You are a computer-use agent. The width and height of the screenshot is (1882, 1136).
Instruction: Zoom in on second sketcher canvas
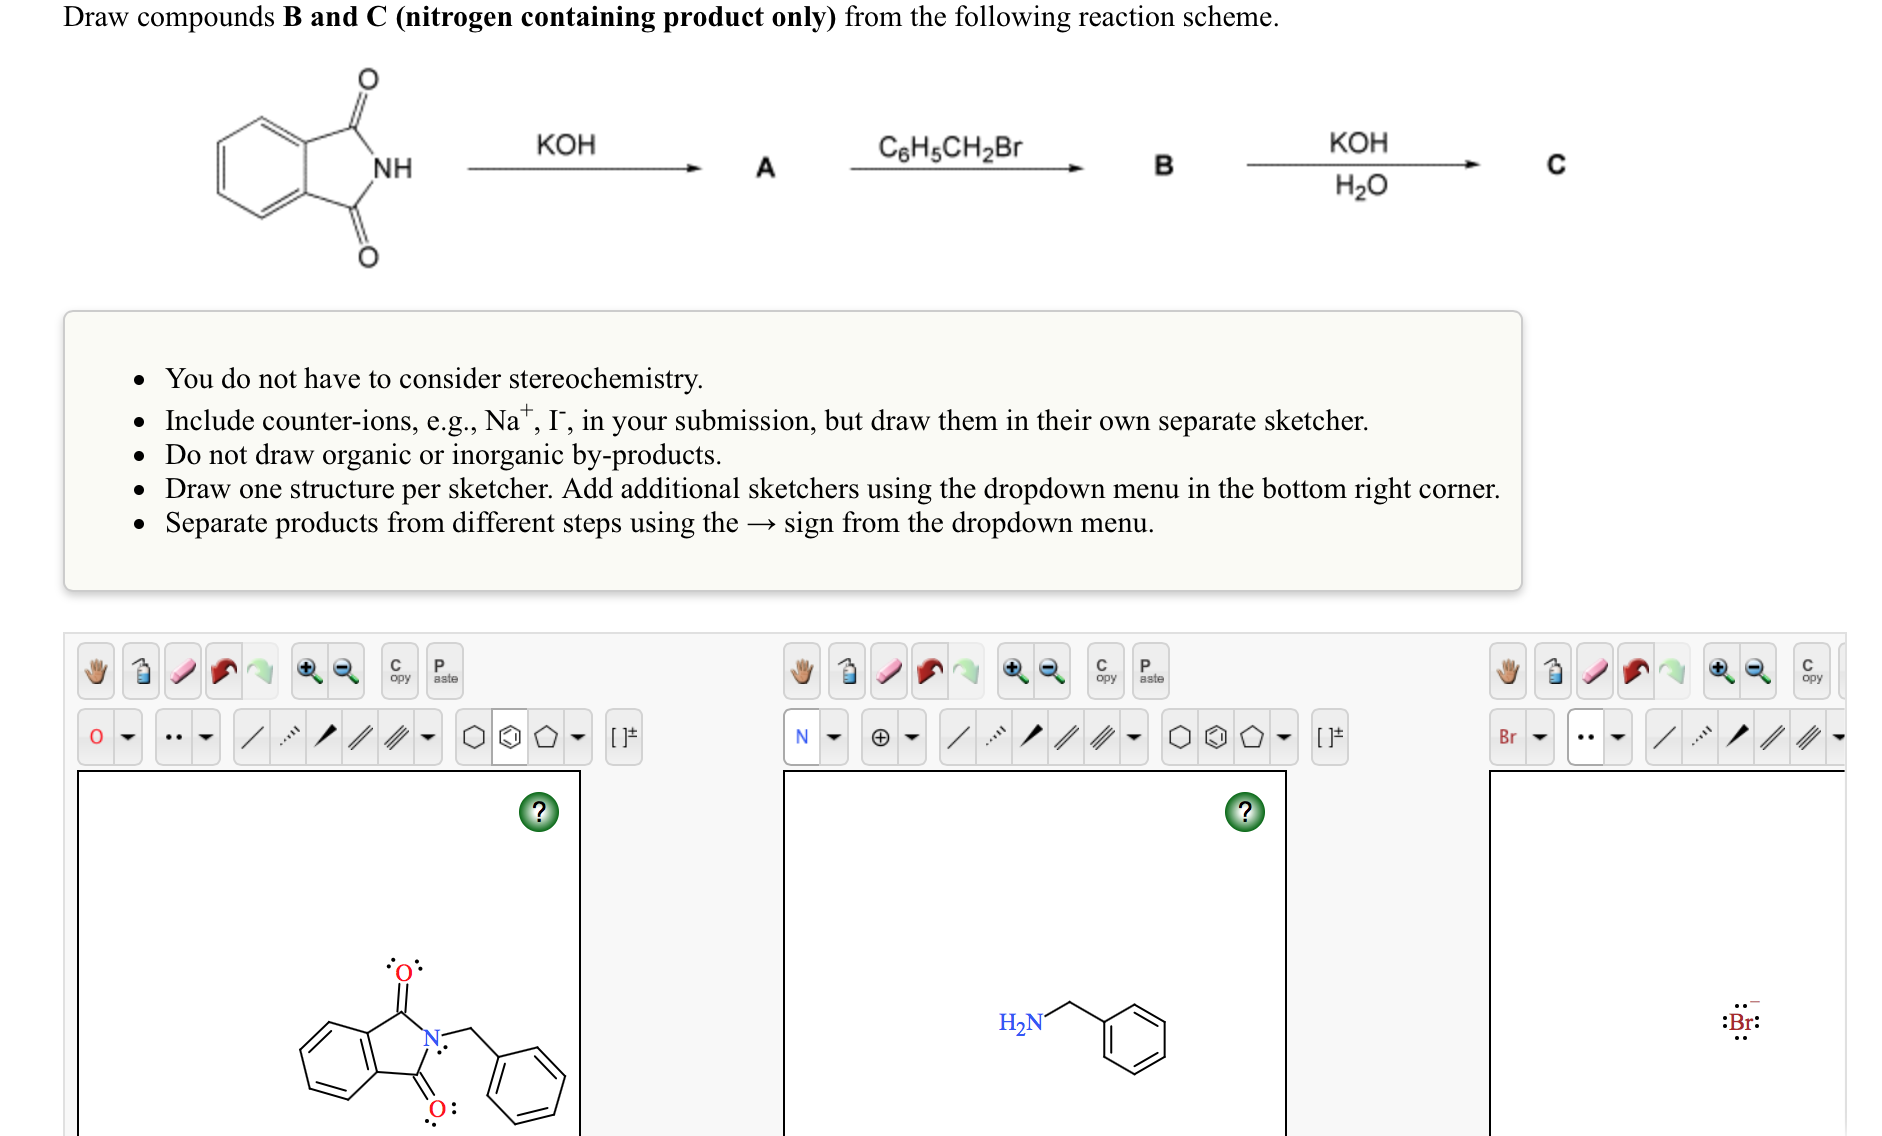[x=1015, y=671]
